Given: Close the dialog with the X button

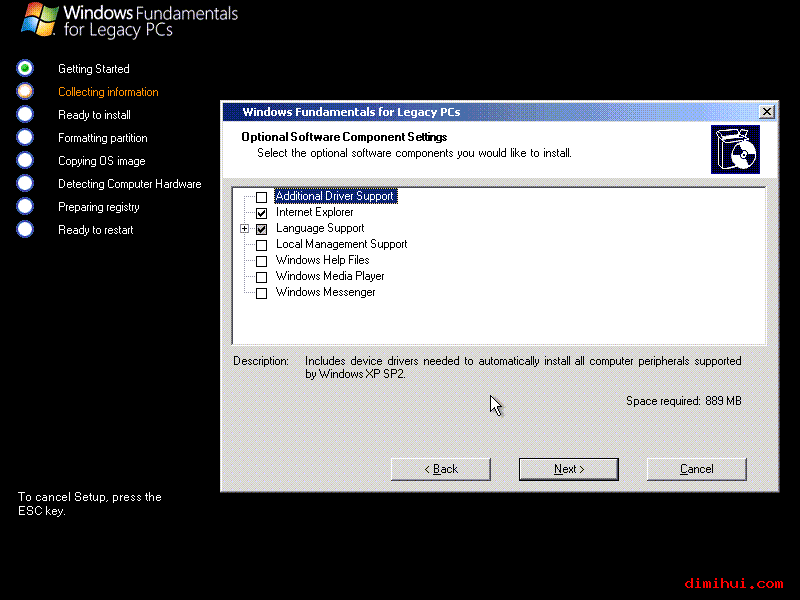Looking at the screenshot, I should [766, 112].
